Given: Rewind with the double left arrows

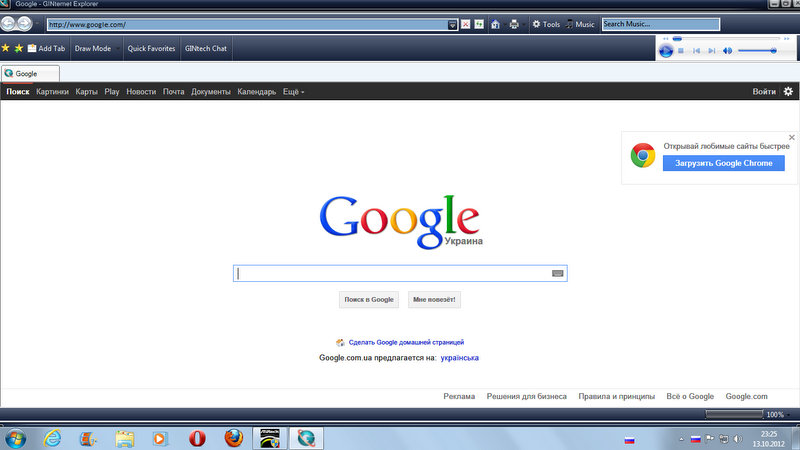Looking at the screenshot, I should (665, 38).
